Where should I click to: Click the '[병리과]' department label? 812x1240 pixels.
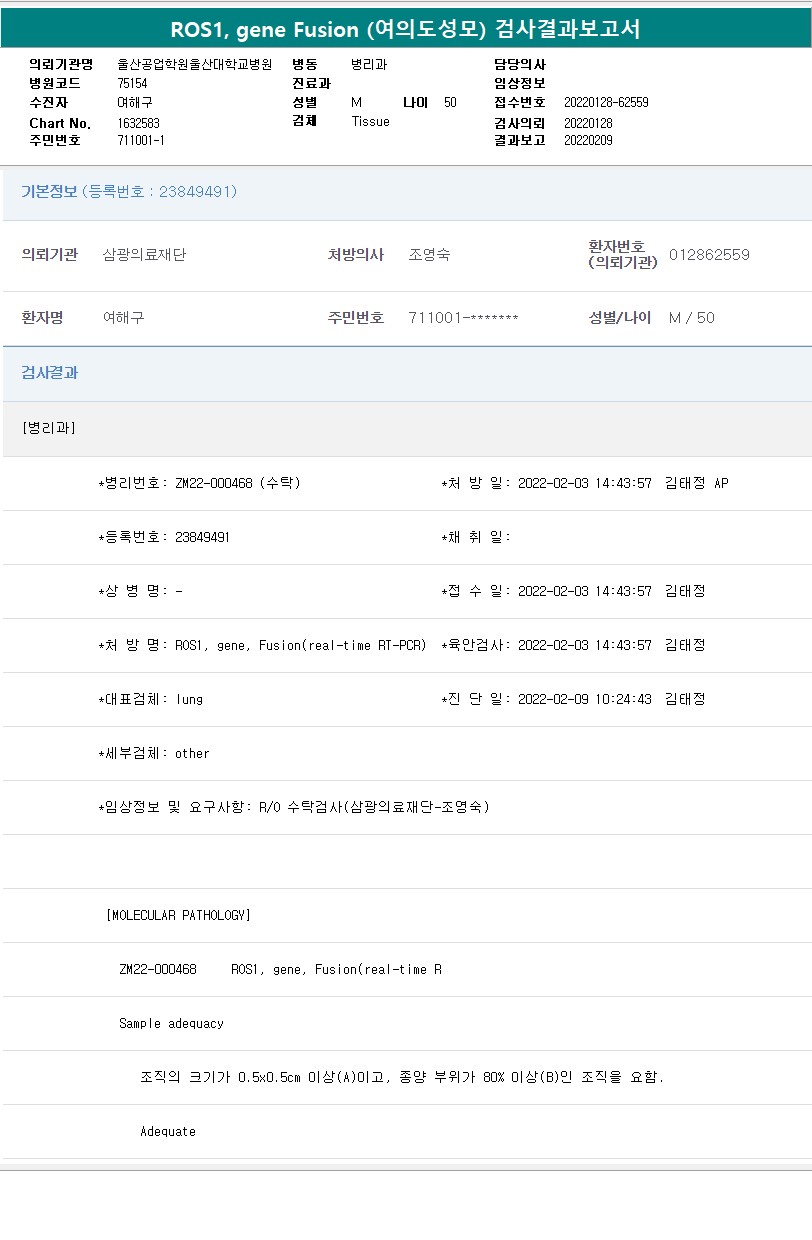click(x=49, y=428)
